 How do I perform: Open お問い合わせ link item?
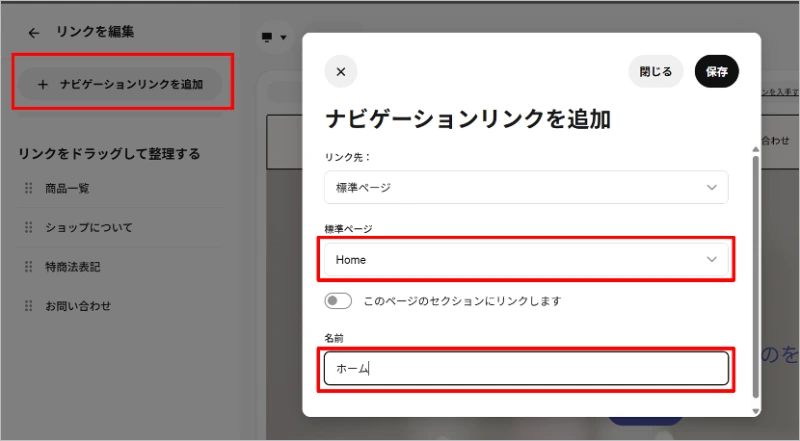point(78,306)
